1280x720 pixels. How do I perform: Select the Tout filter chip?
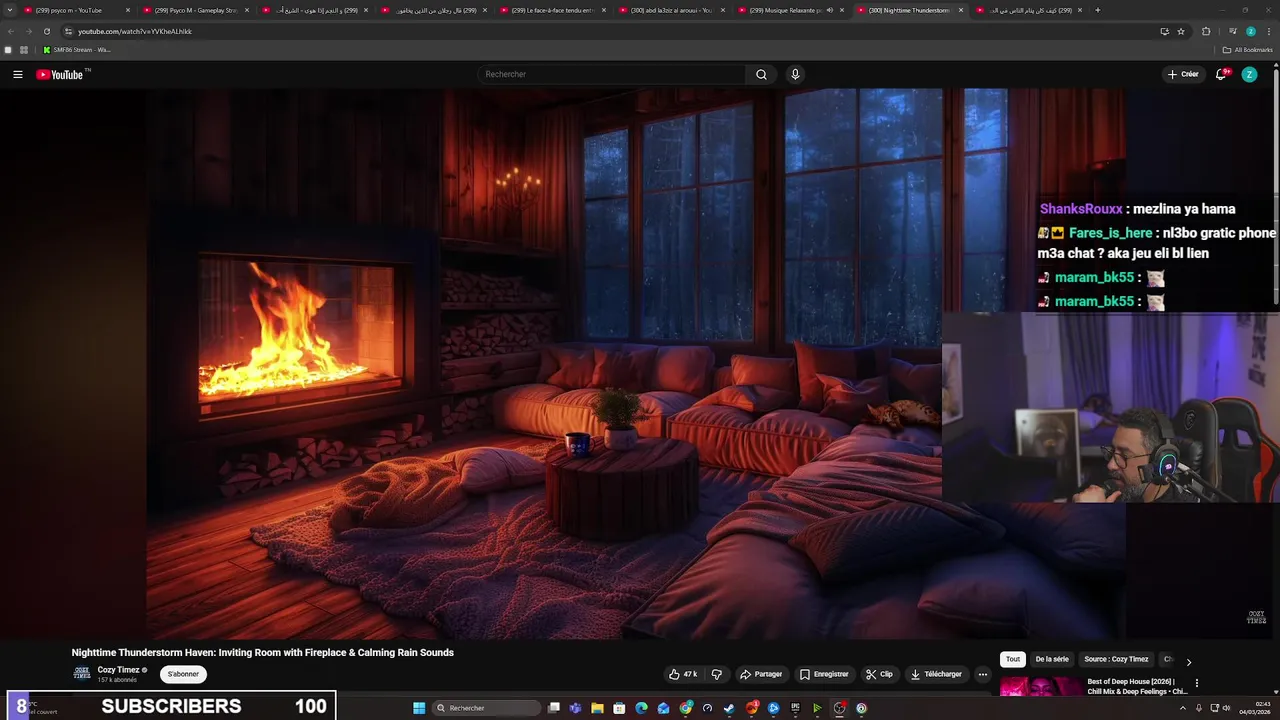1013,659
